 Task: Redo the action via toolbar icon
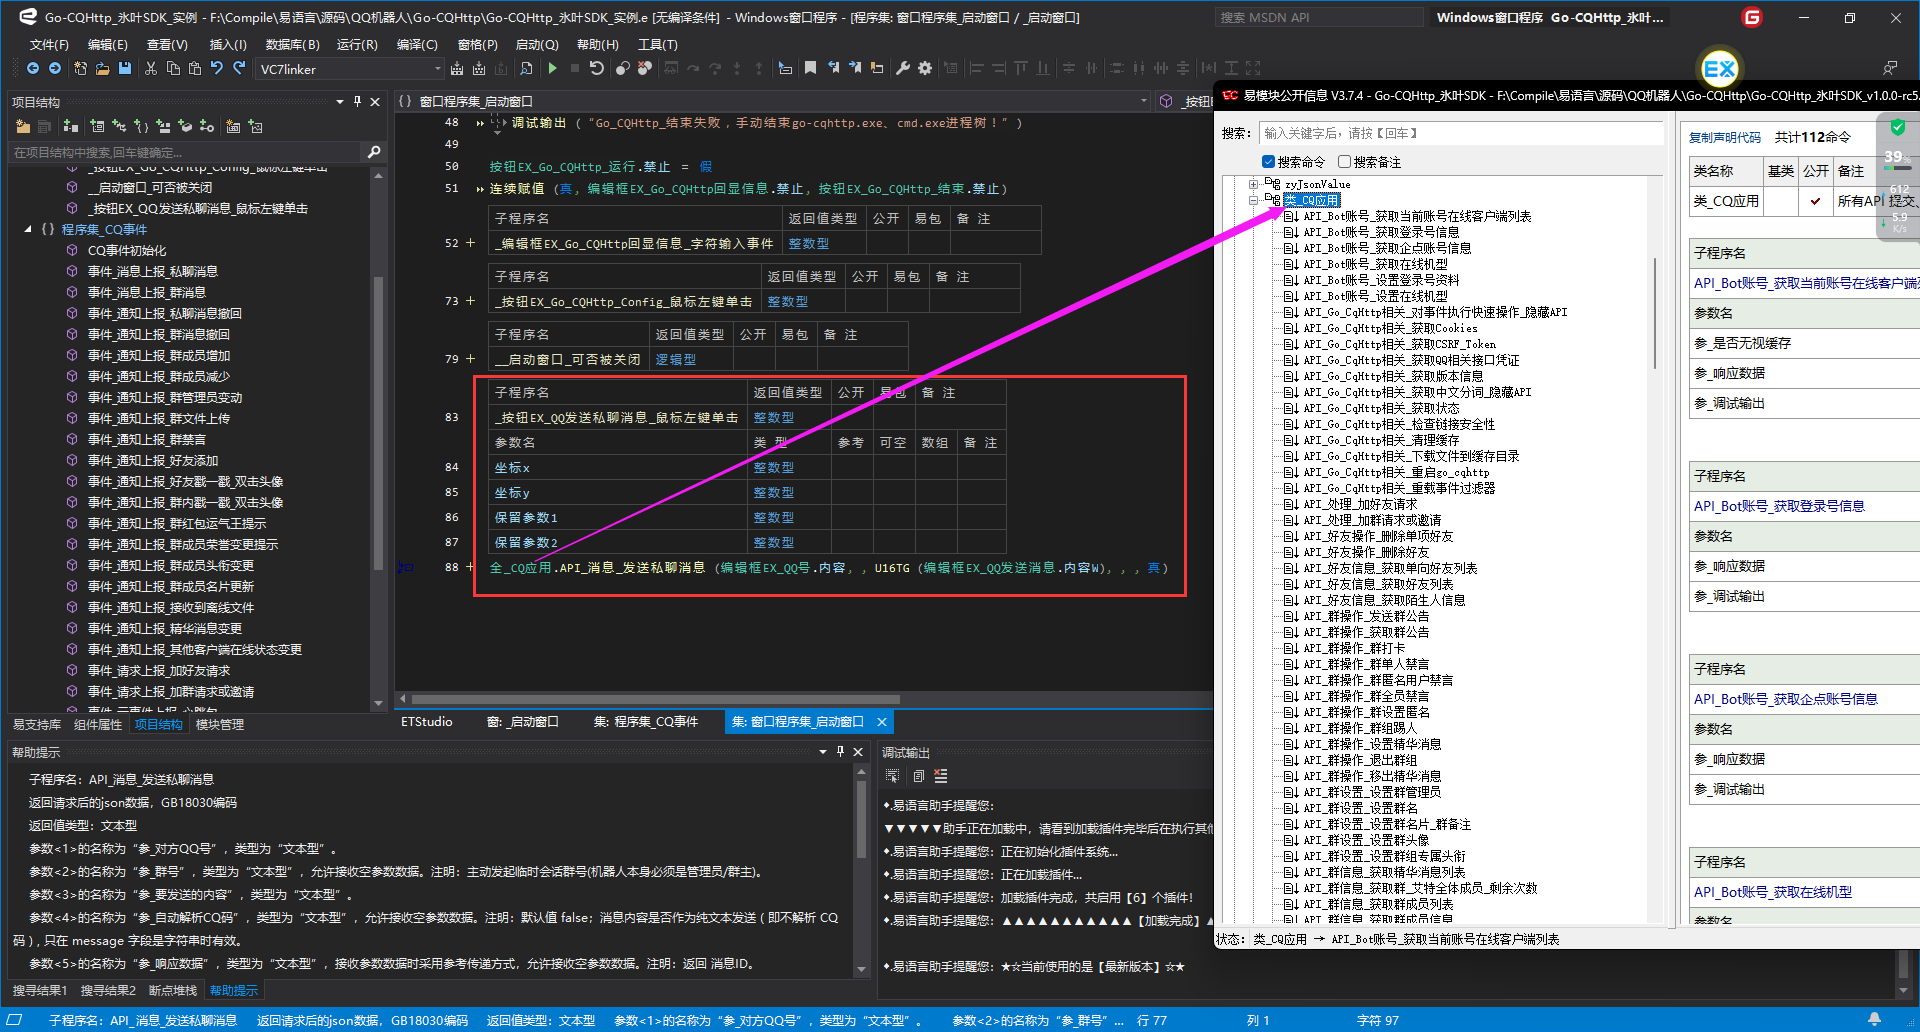point(239,68)
